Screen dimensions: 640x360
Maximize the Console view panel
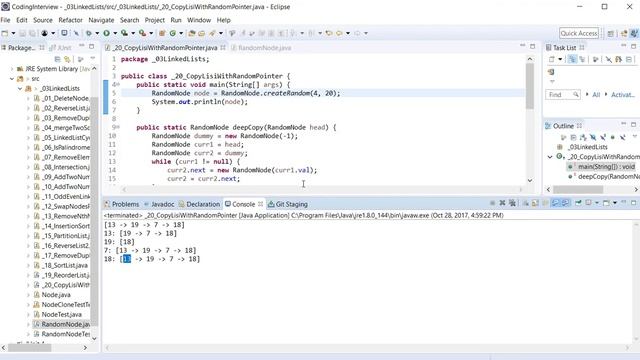633,203
